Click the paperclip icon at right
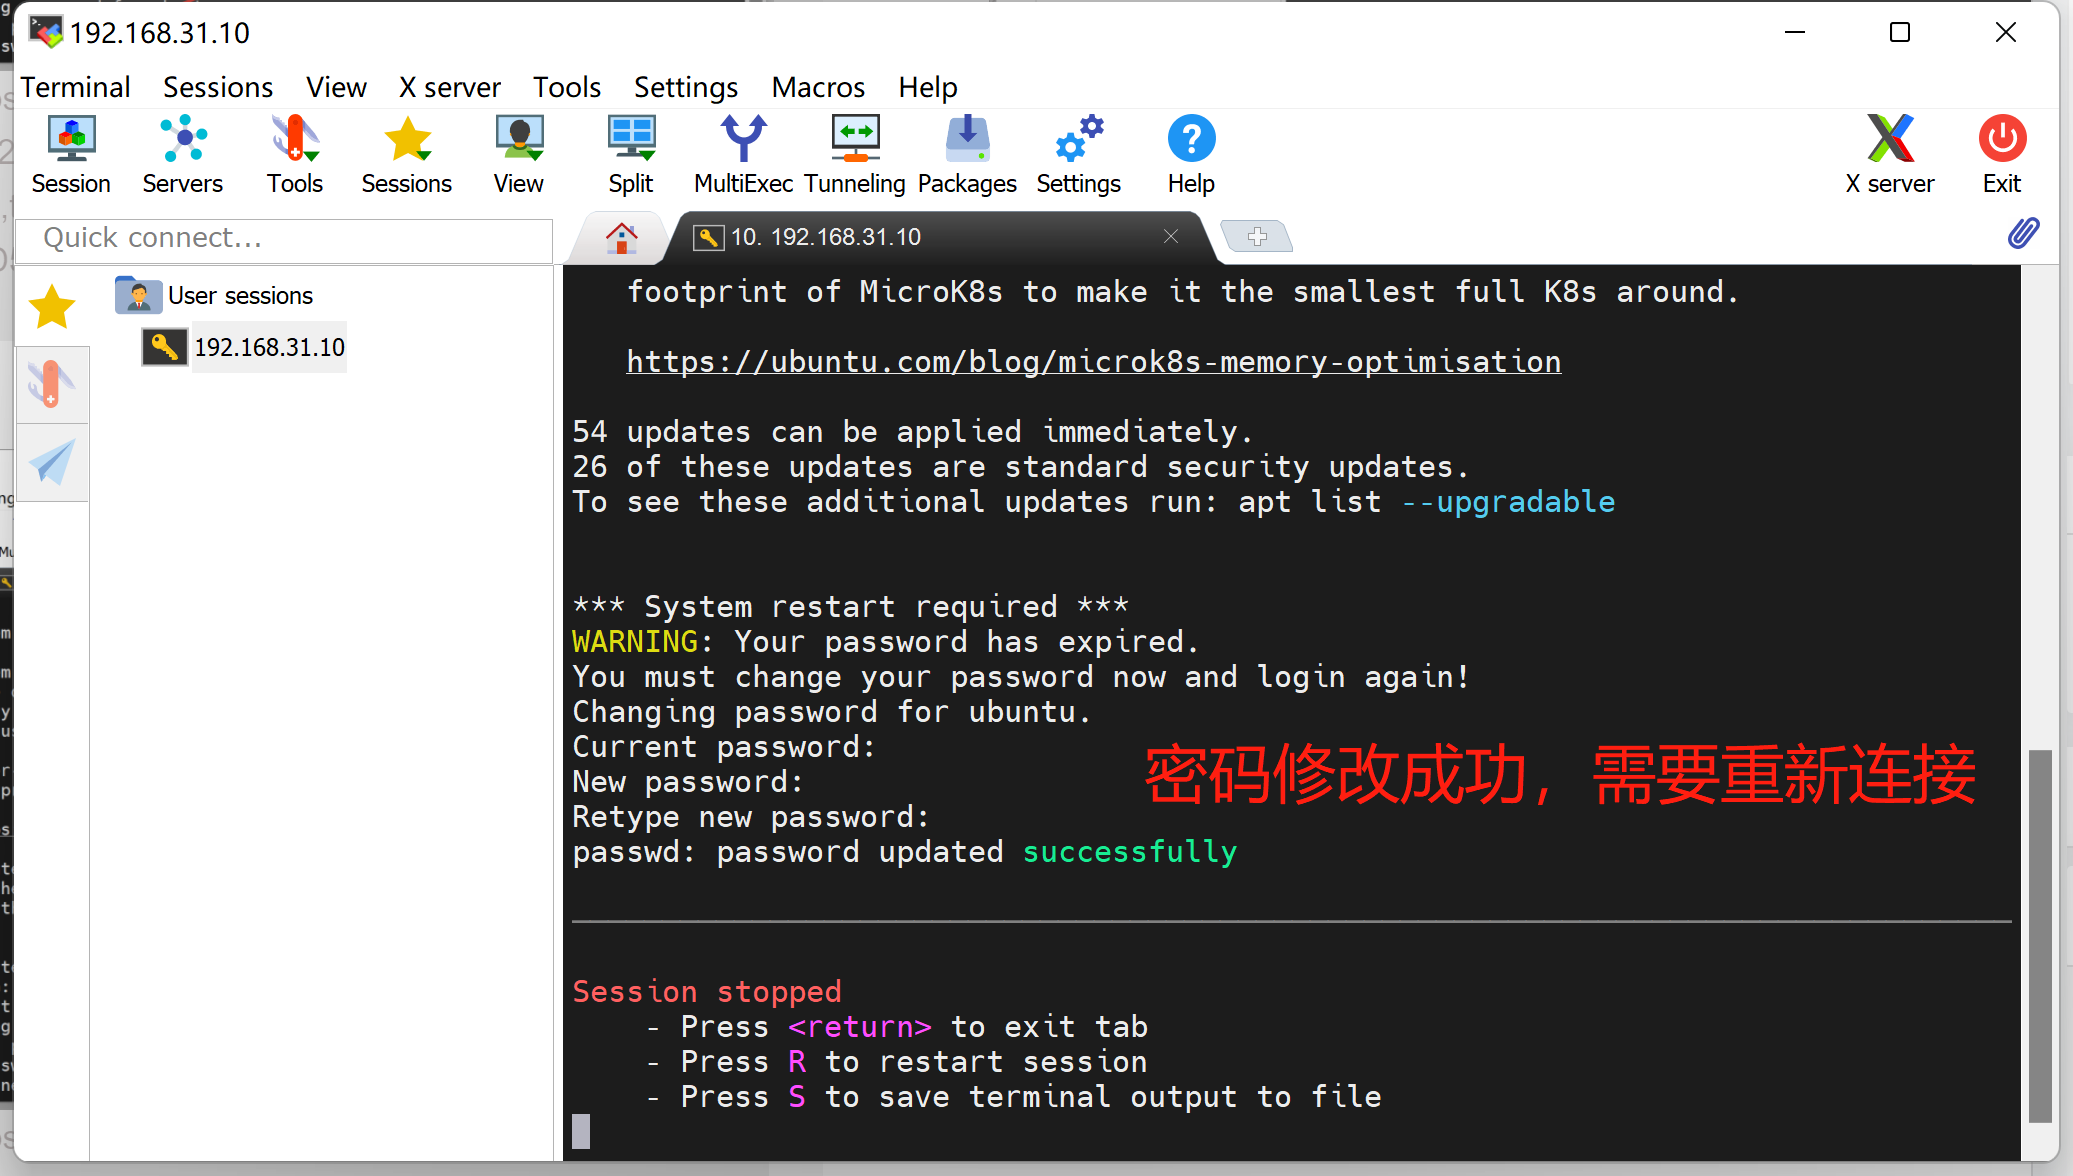 (2023, 234)
